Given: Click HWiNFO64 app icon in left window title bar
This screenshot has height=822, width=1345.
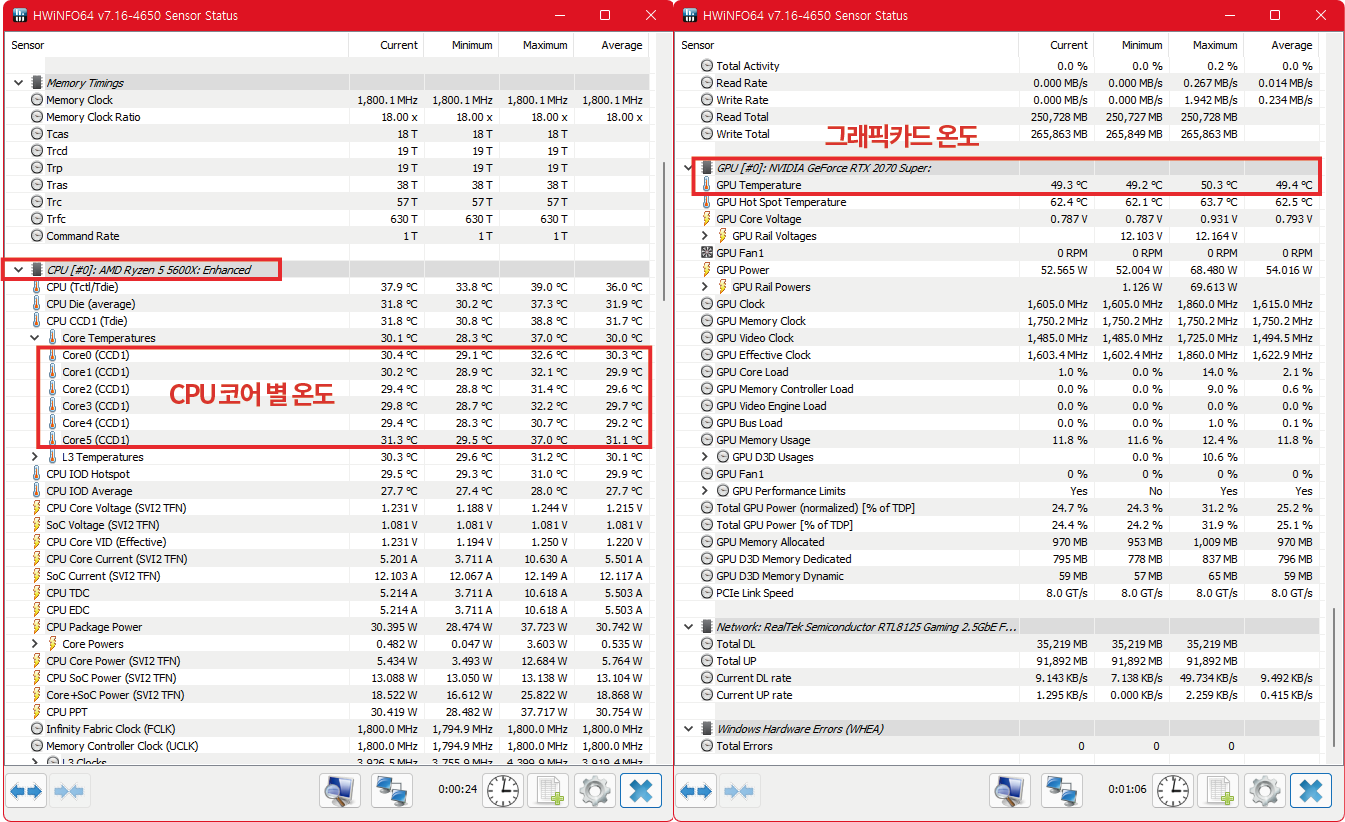Looking at the screenshot, I should pos(19,15).
